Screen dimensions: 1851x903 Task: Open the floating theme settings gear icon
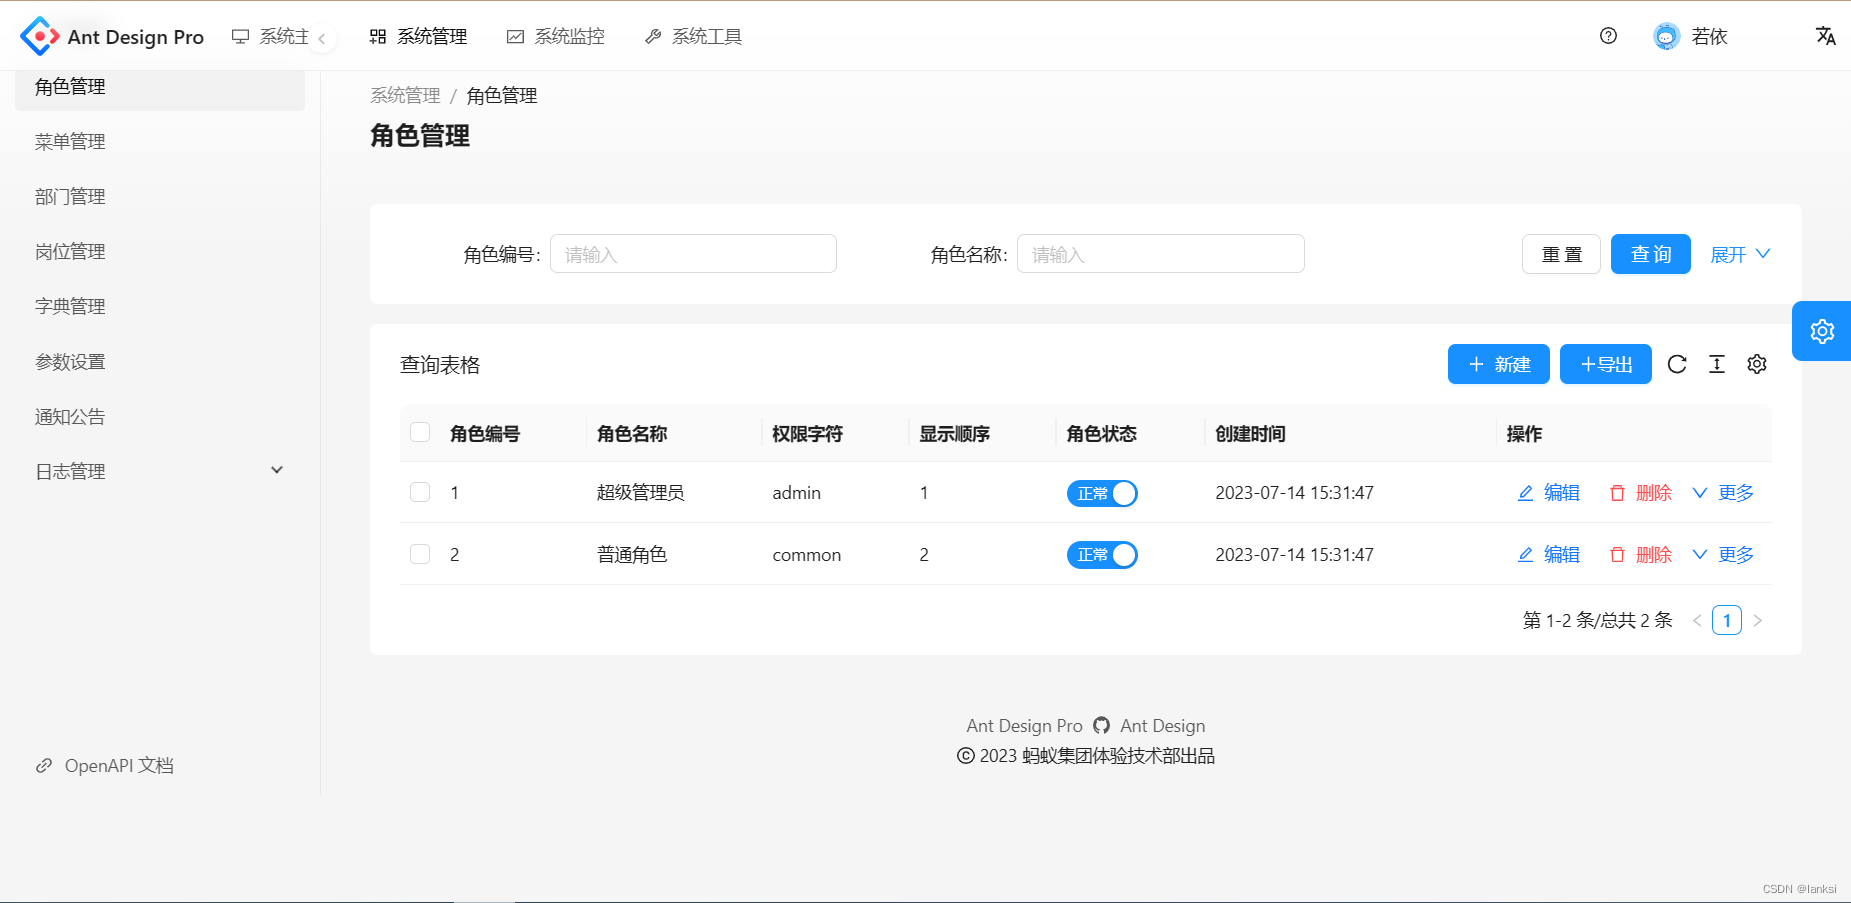click(x=1822, y=331)
